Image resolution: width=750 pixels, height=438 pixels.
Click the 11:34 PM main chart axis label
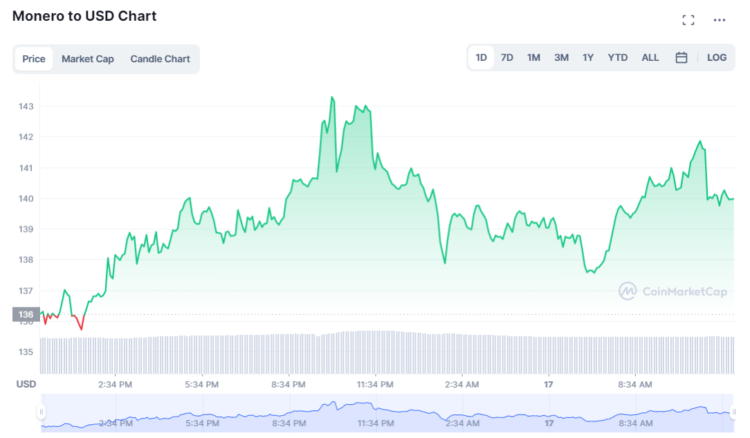point(375,384)
